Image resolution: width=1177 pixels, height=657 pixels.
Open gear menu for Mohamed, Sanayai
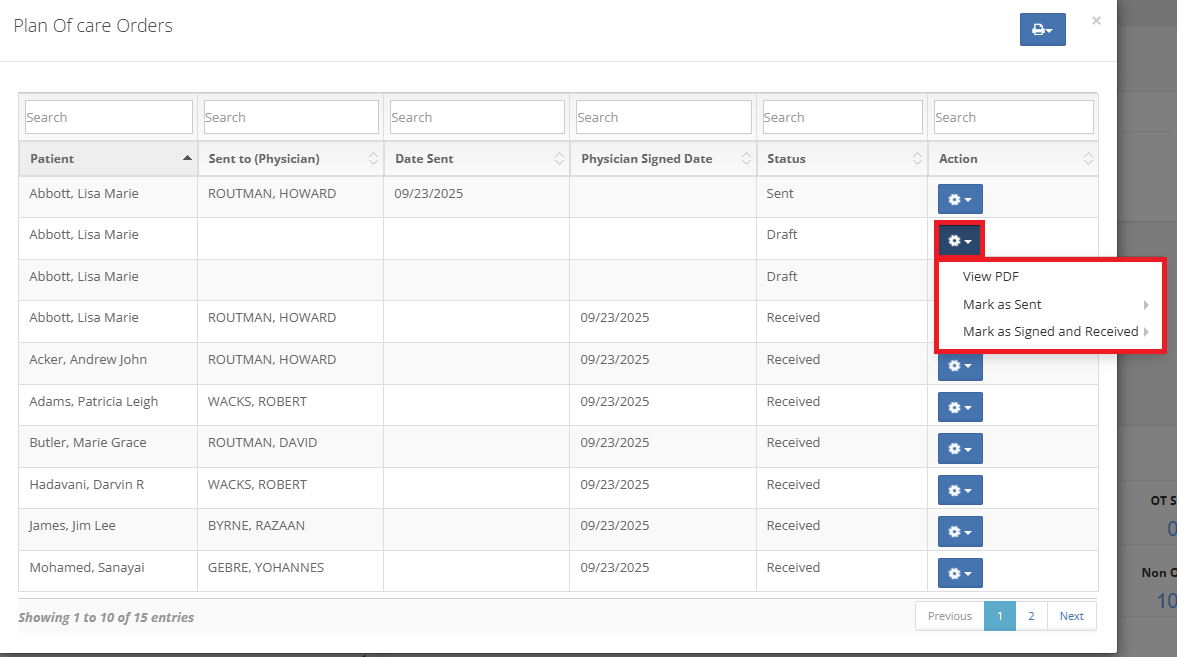(960, 574)
